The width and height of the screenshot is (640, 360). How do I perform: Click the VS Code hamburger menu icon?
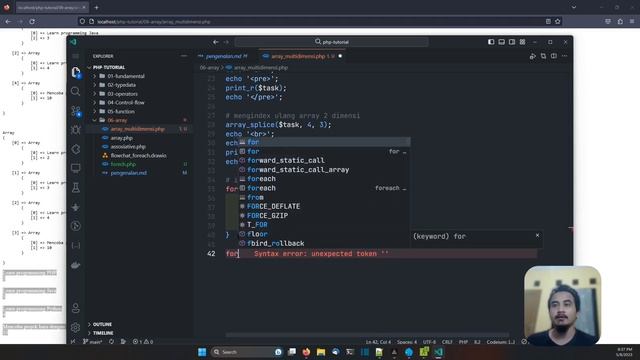click(x=76, y=56)
